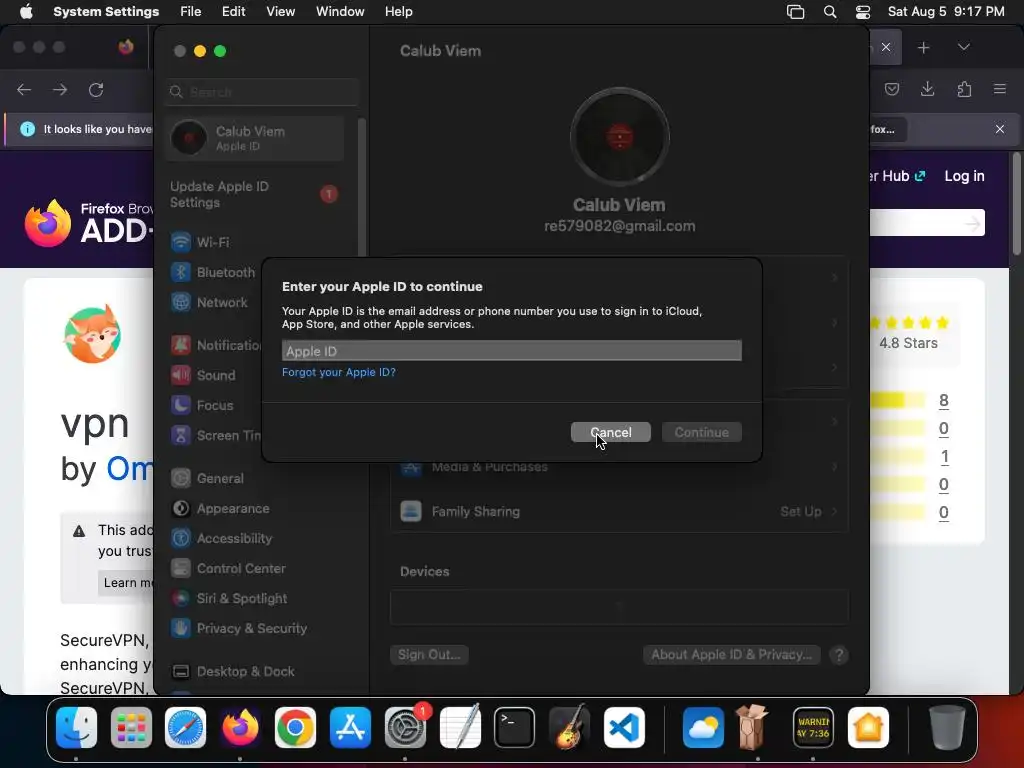Open the Help menu in menu bar
The image size is (1024, 768).
398,11
